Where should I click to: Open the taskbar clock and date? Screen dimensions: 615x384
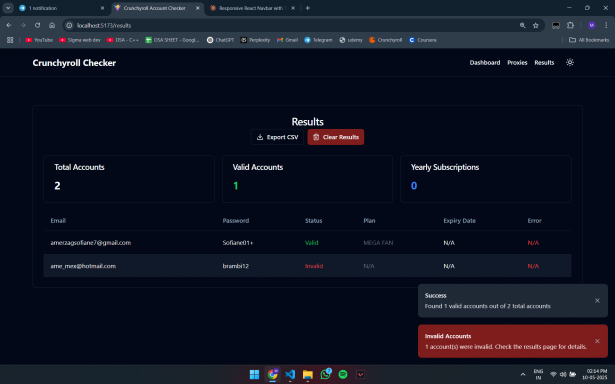coord(596,374)
